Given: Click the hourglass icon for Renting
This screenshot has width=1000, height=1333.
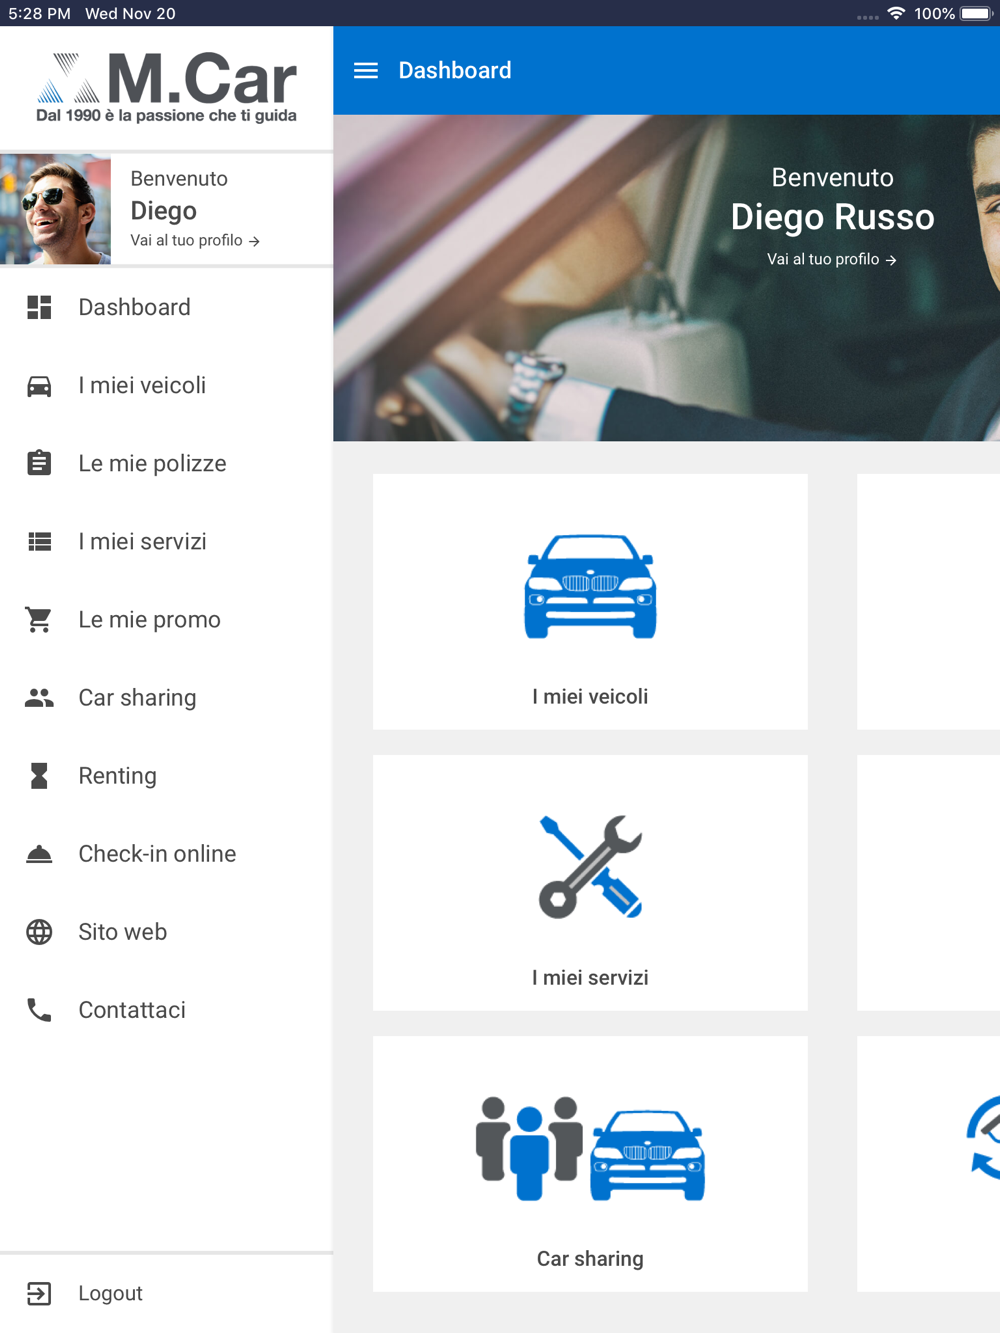Looking at the screenshot, I should pos(39,775).
